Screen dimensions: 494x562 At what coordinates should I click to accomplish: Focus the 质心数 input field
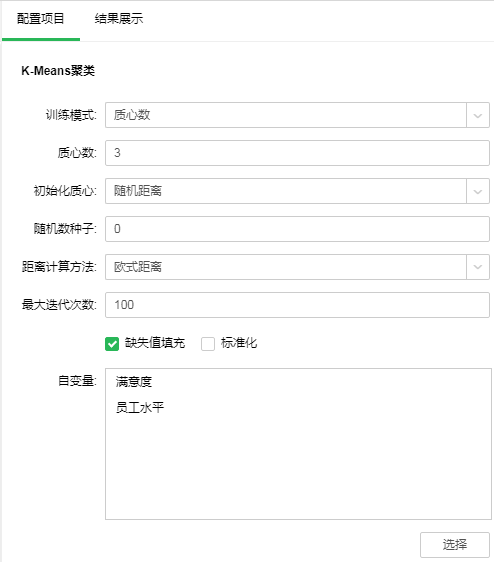(x=297, y=153)
